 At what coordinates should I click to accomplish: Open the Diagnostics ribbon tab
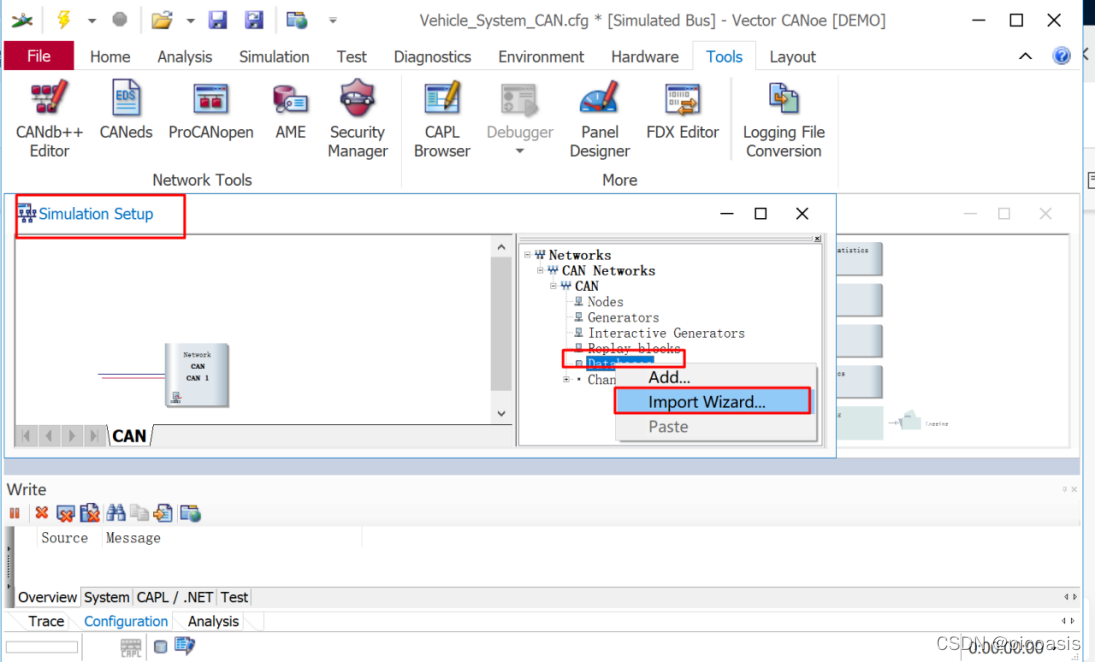pos(432,57)
